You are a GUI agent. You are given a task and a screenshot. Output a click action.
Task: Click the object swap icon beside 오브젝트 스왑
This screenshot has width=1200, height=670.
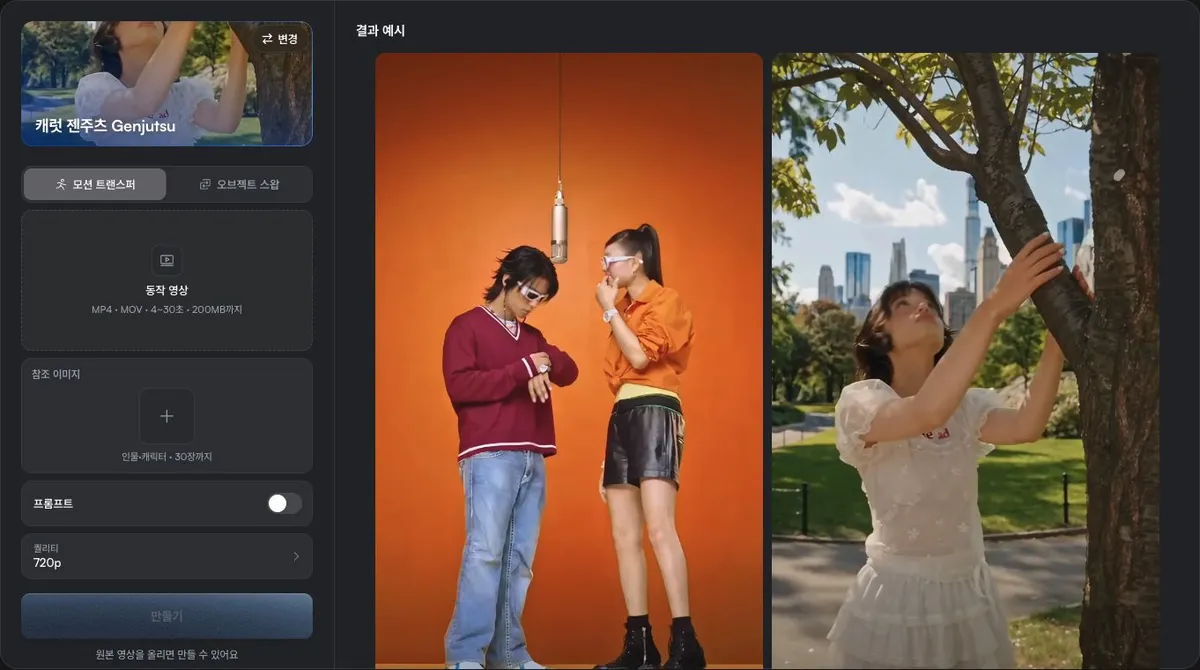point(205,184)
